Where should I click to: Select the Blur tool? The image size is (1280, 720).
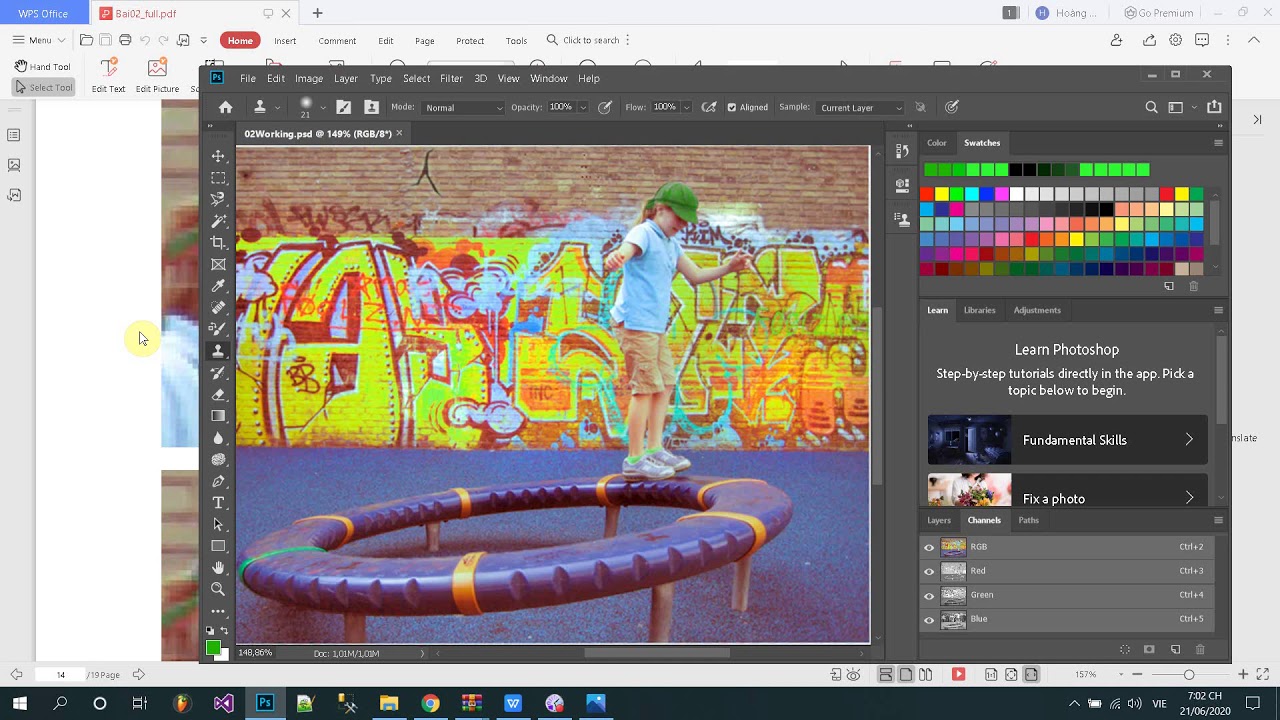click(x=218, y=438)
